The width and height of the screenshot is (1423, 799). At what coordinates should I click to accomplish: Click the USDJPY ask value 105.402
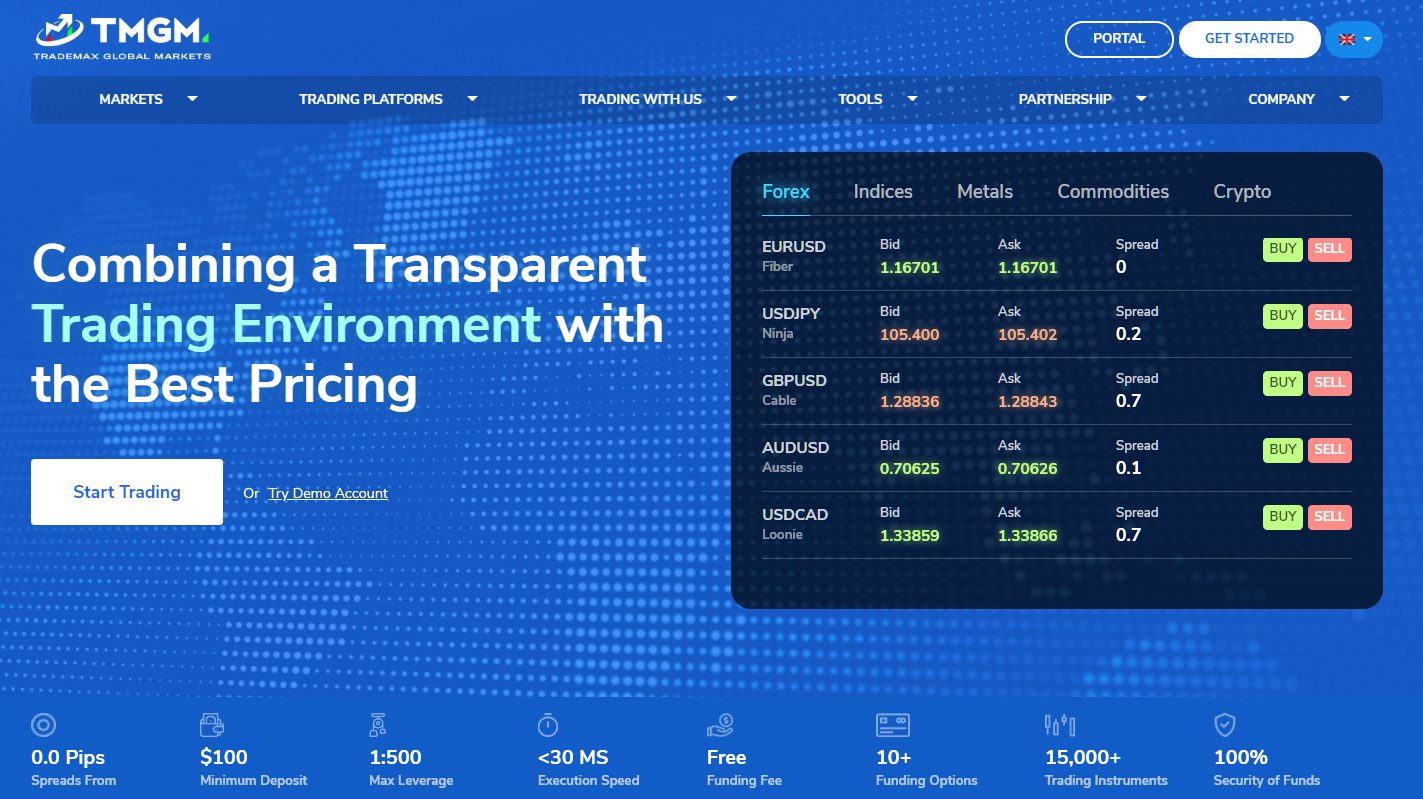tap(1027, 335)
